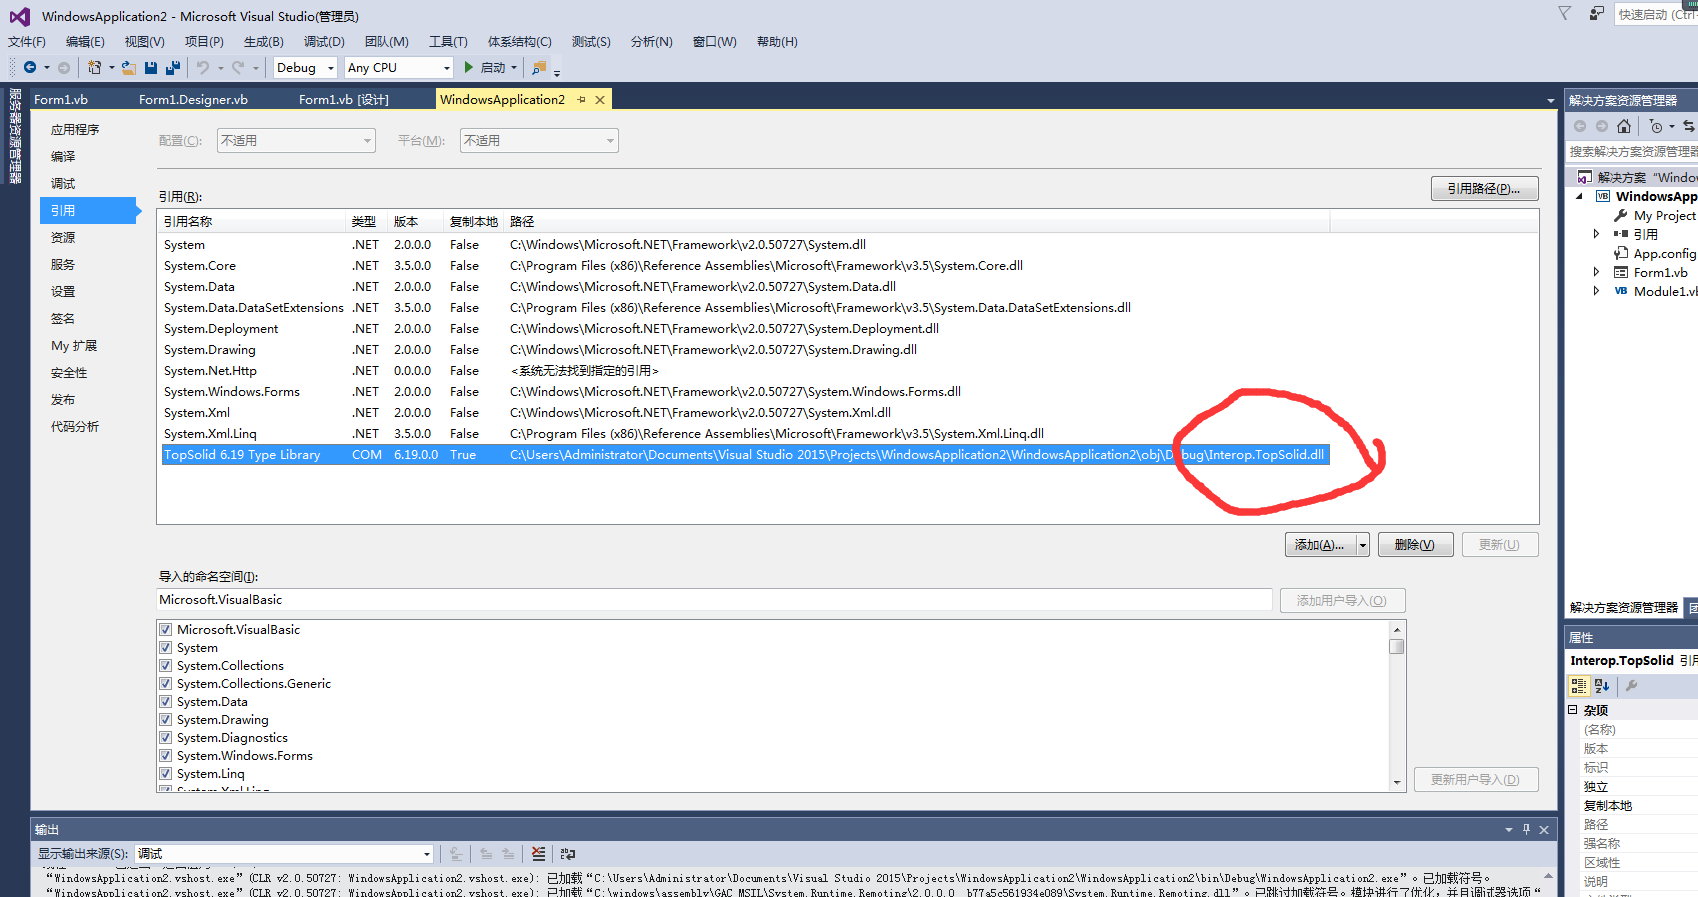Toggle the System.Collections namespace checkbox
Viewport: 1698px width, 897px height.
(x=166, y=665)
